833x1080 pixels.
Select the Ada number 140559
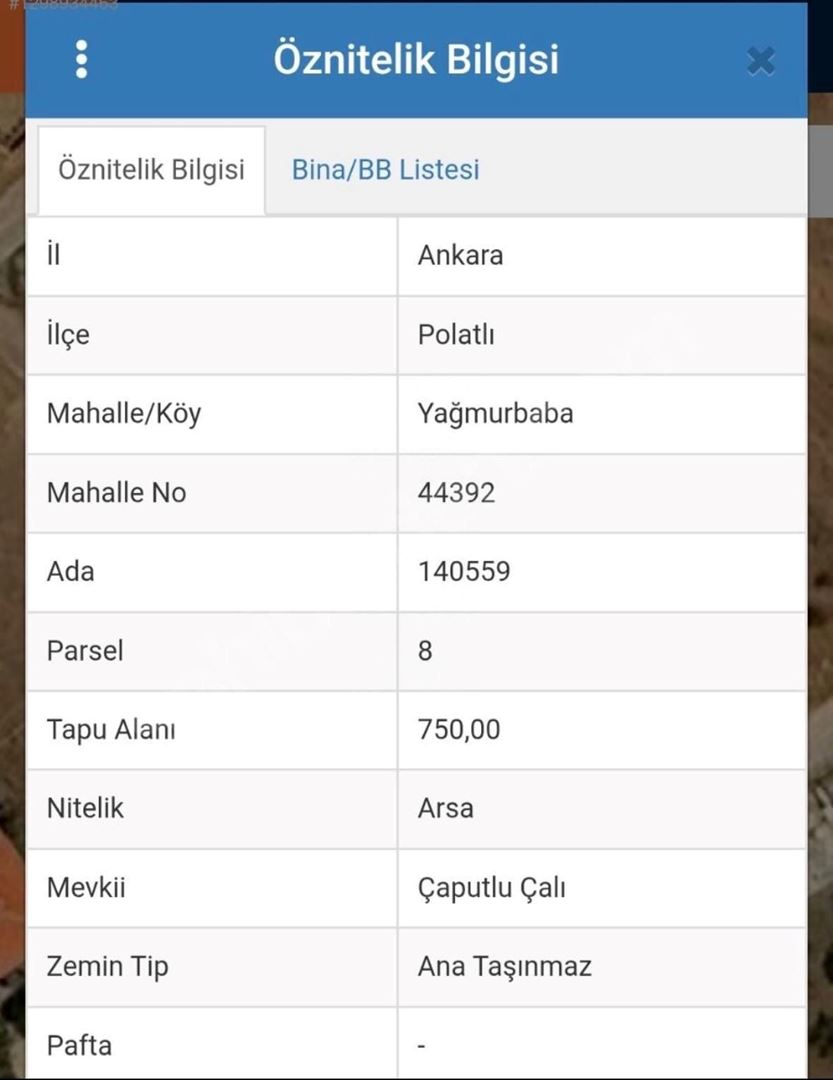coord(464,572)
